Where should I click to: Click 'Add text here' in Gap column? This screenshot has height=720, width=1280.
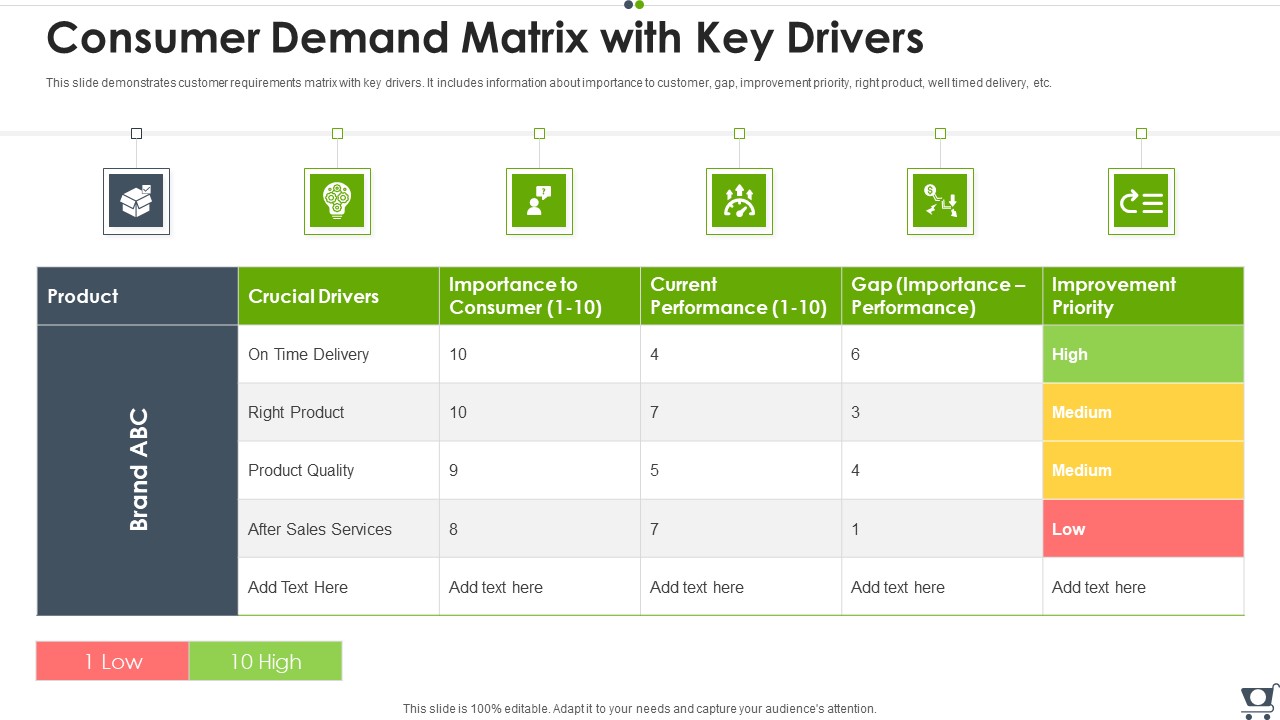coord(942,587)
